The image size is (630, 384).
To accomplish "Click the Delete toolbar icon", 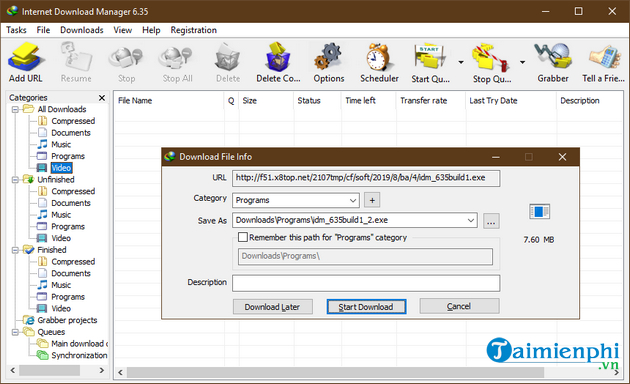I will (228, 62).
